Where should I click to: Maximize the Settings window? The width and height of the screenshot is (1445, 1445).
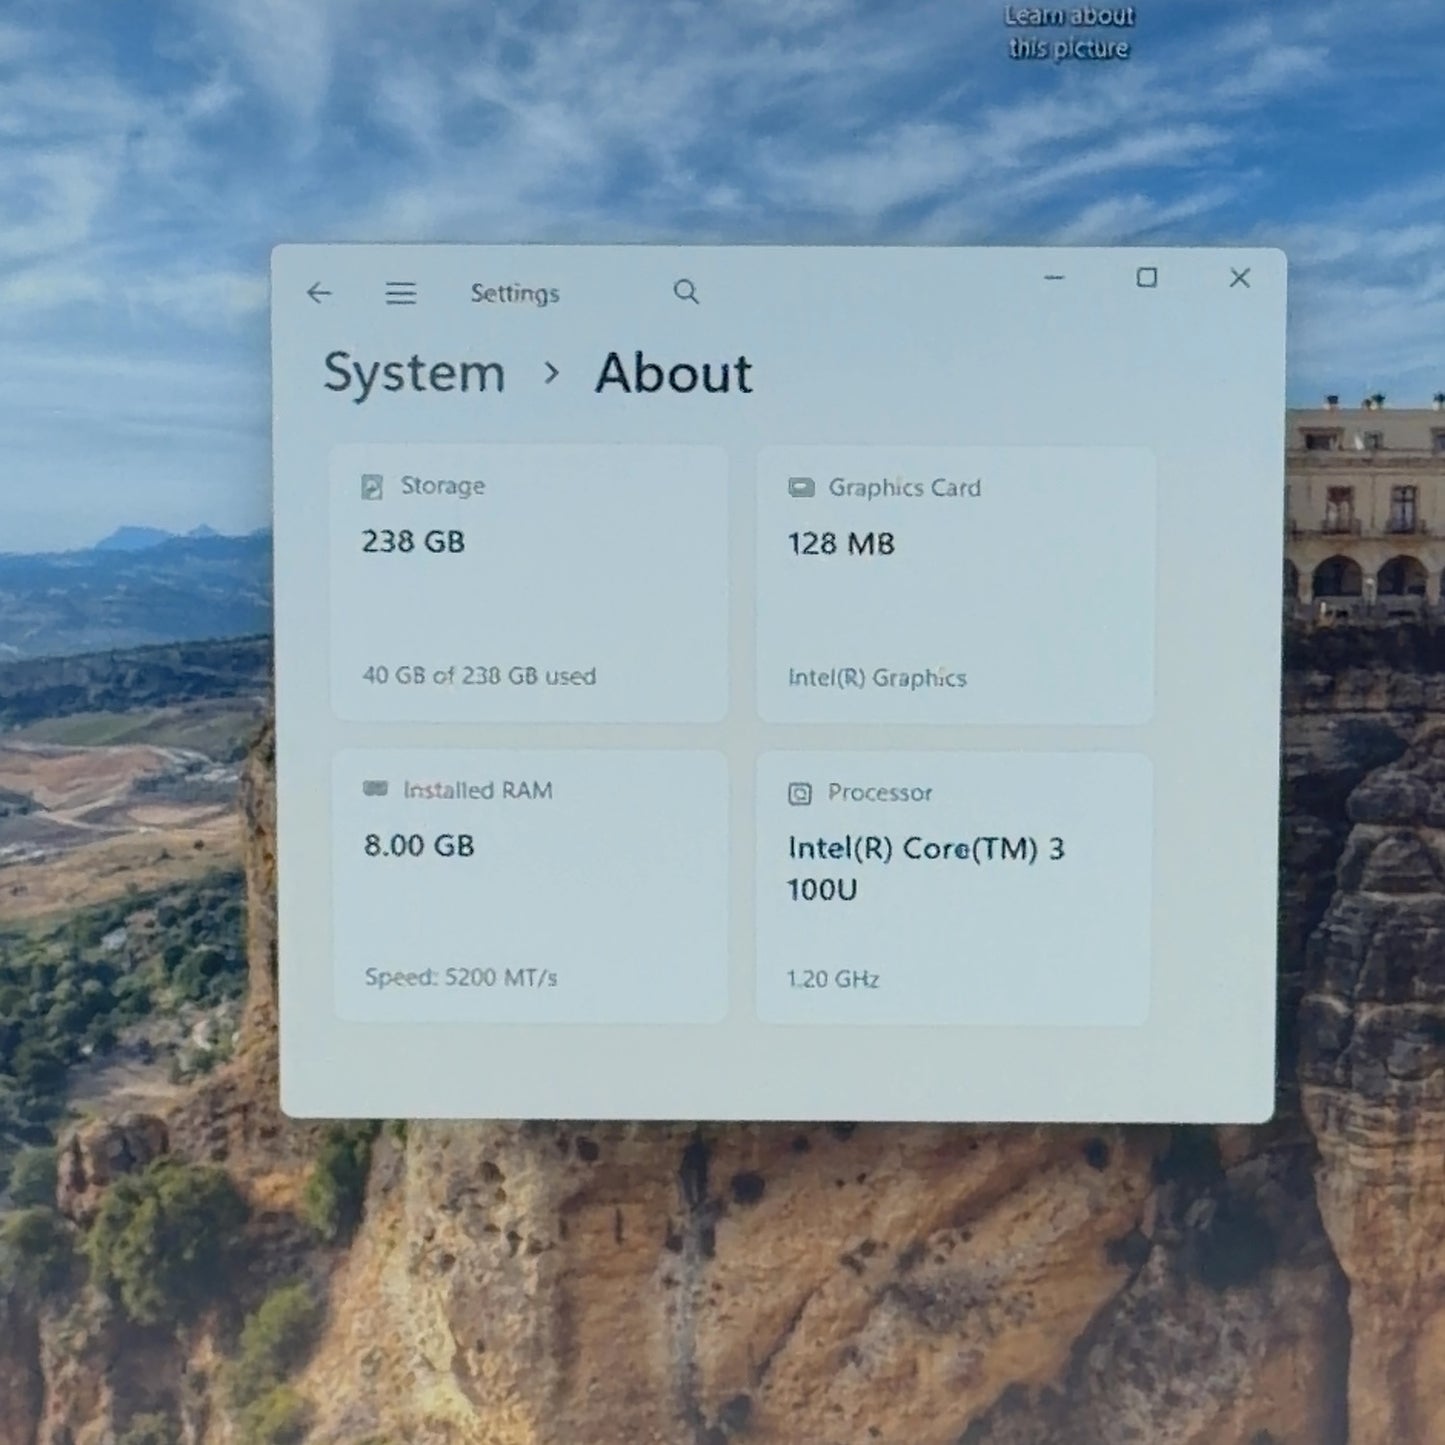click(x=1147, y=278)
